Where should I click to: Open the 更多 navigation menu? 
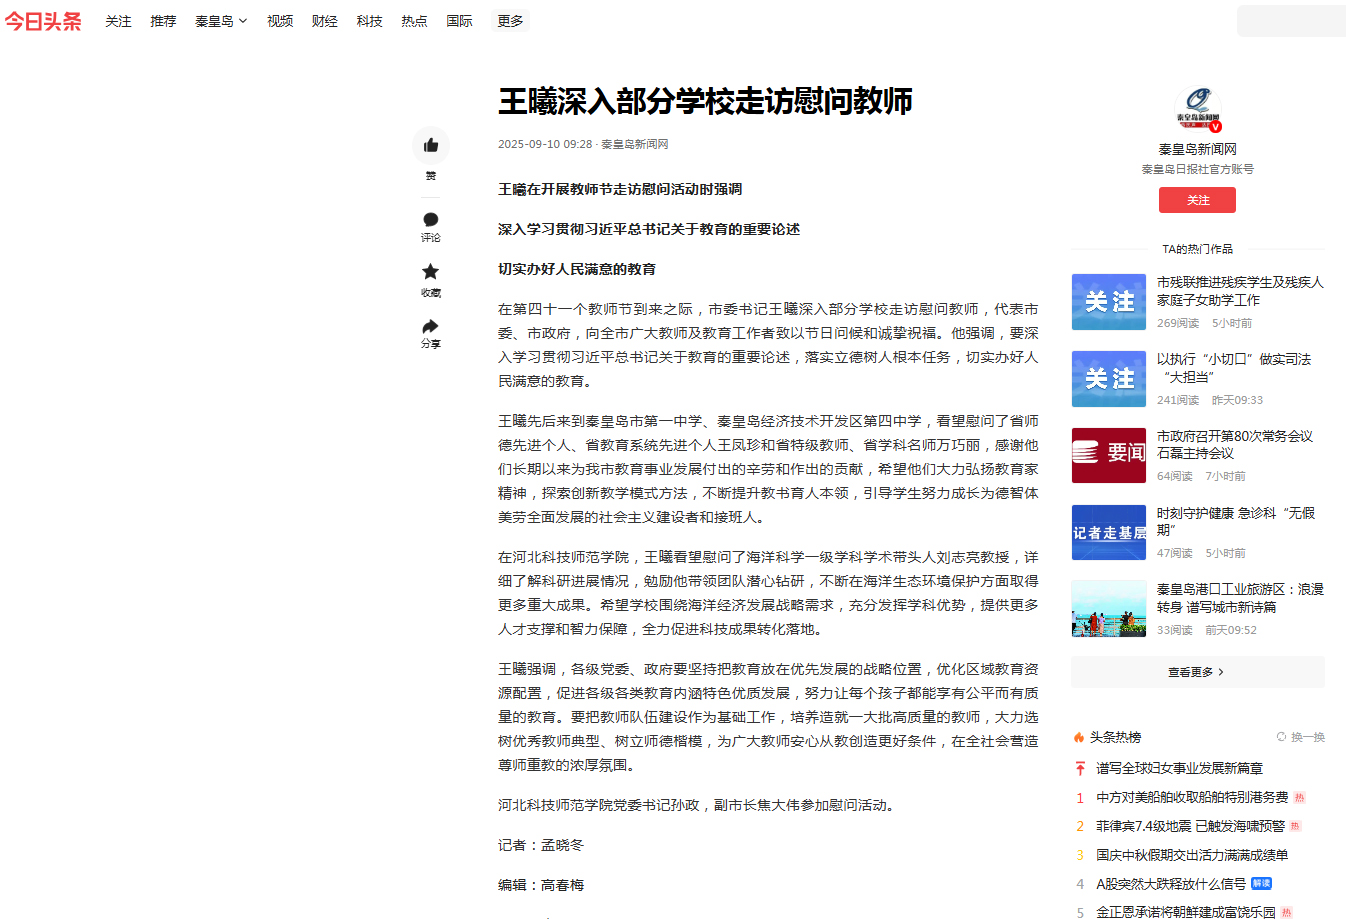pyautogui.click(x=510, y=21)
